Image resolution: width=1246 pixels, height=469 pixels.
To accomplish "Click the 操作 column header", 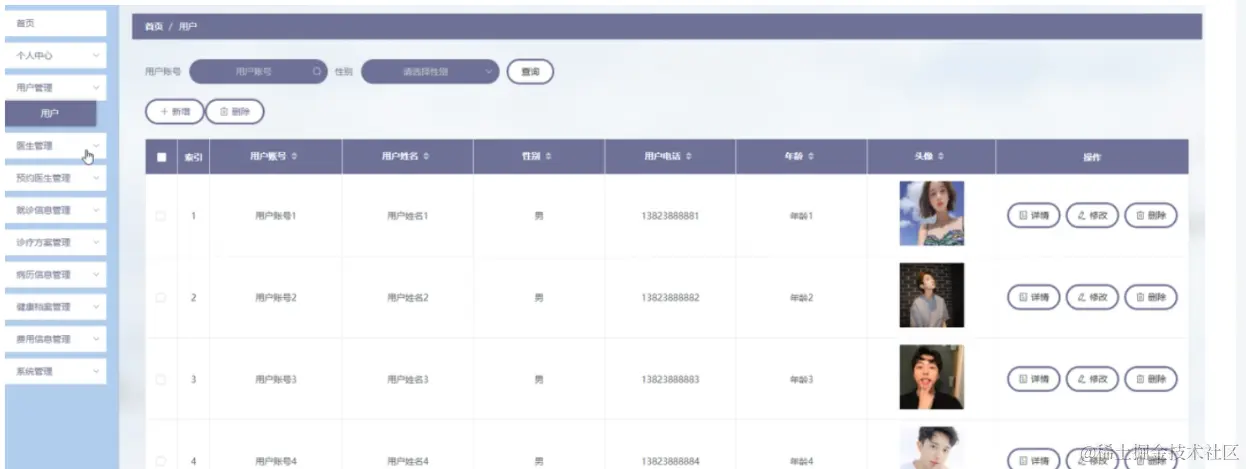I will pyautogui.click(x=1092, y=157).
